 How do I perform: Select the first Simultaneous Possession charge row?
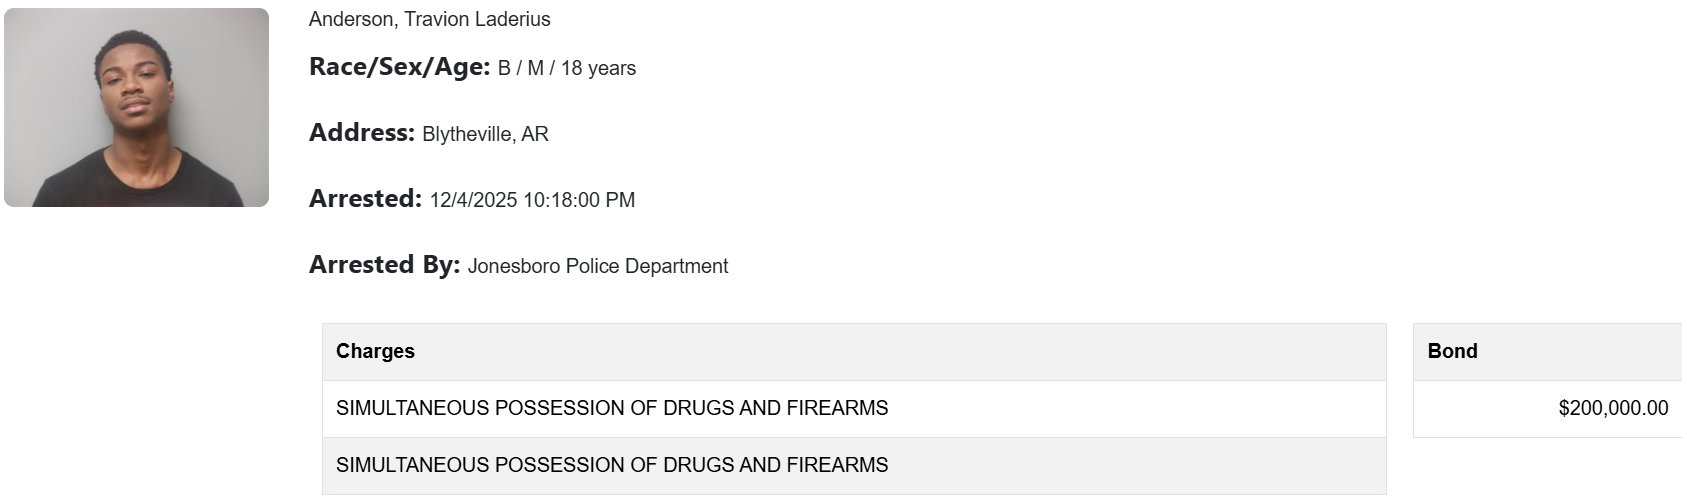tap(612, 408)
